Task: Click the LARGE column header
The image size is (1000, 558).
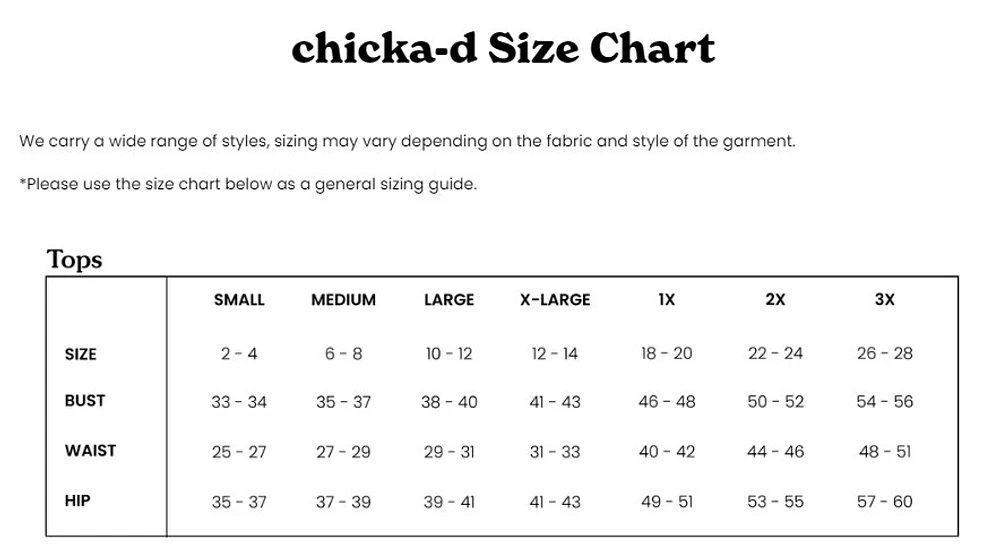Action: tap(449, 300)
